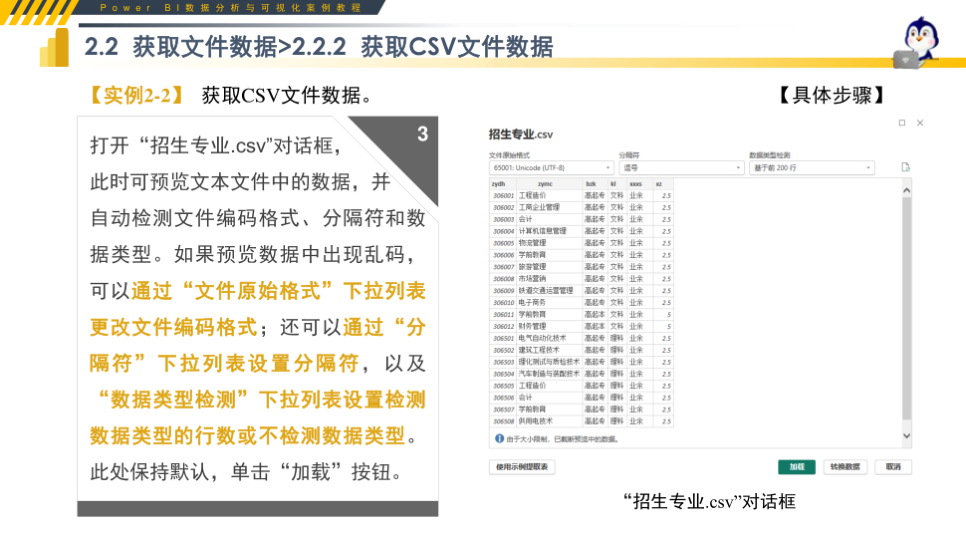966x544 pixels.
Task: Click the 取消 button
Action: 893,467
